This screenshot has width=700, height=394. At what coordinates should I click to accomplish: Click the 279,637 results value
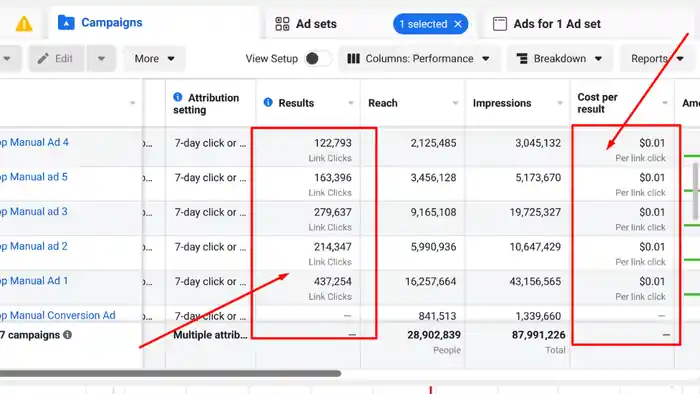pos(333,212)
